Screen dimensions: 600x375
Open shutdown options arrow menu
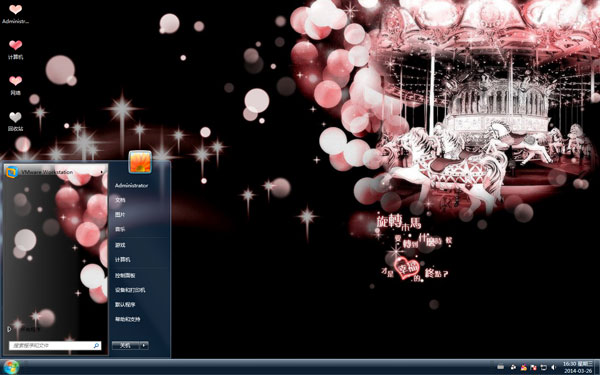click(144, 345)
